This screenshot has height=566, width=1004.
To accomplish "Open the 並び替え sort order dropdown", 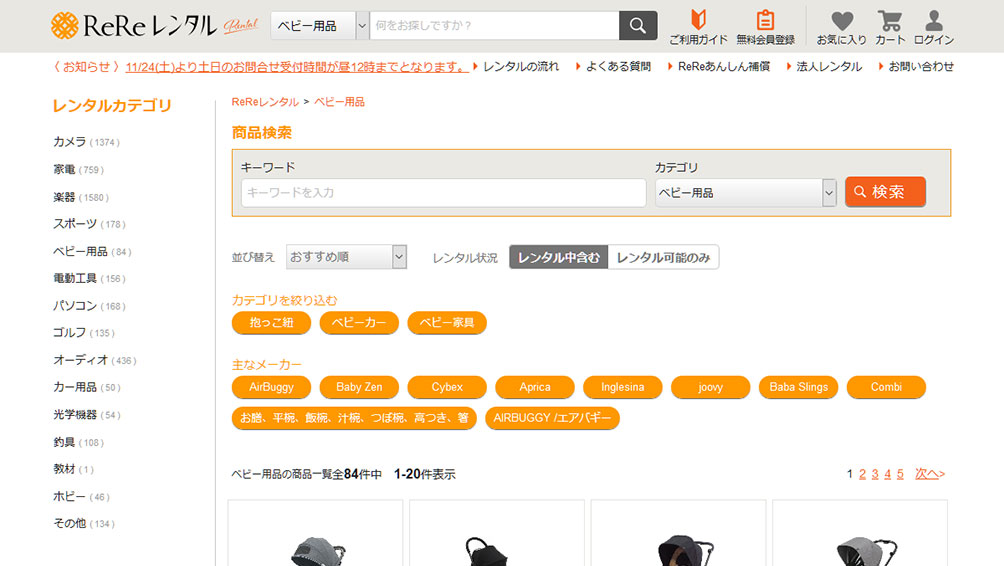I will (346, 257).
